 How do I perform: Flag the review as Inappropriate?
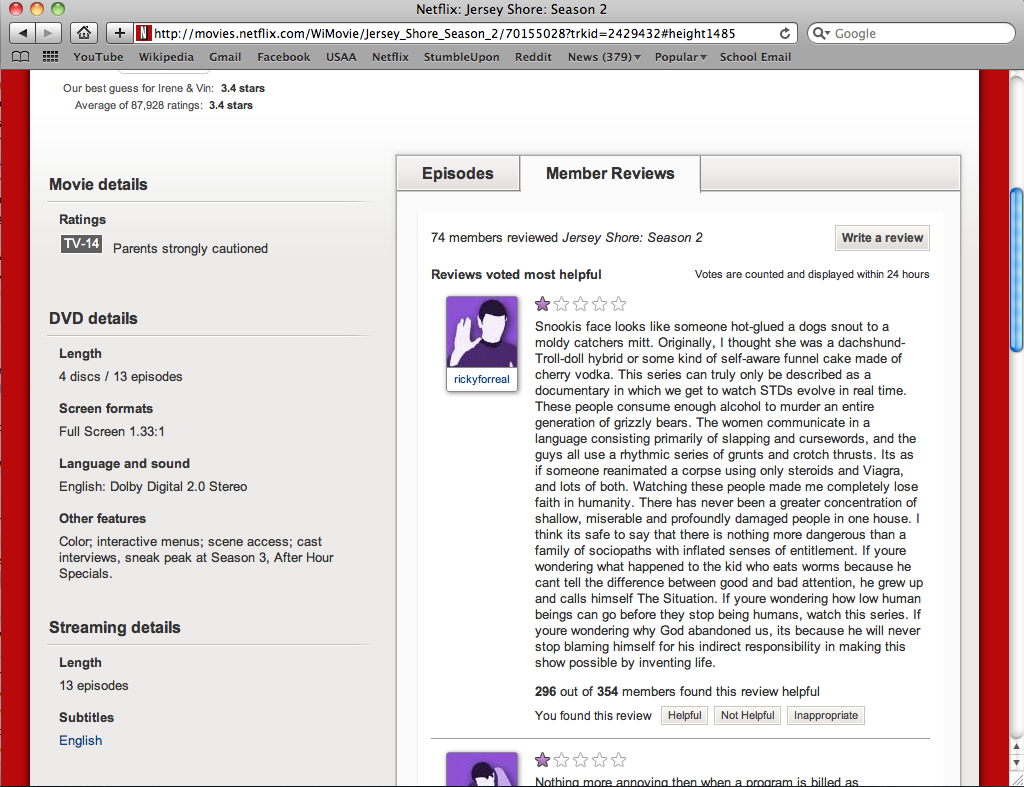pos(825,715)
